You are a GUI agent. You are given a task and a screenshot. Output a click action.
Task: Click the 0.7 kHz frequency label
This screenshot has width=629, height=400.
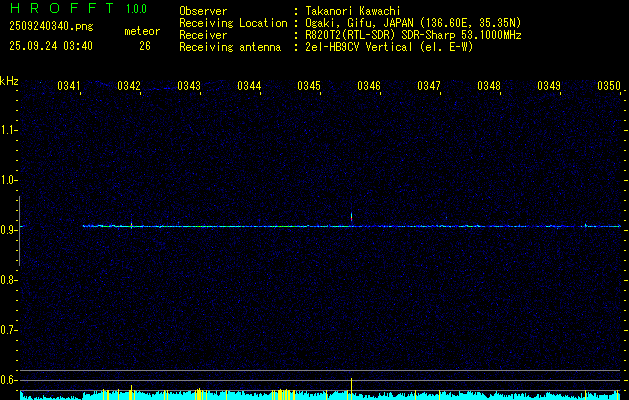coord(8,330)
